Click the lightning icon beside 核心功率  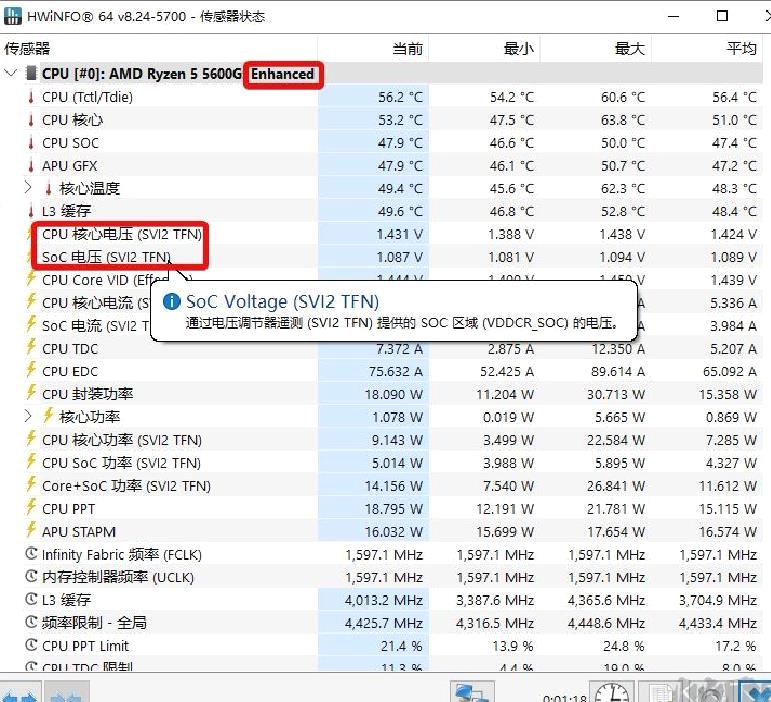48,416
